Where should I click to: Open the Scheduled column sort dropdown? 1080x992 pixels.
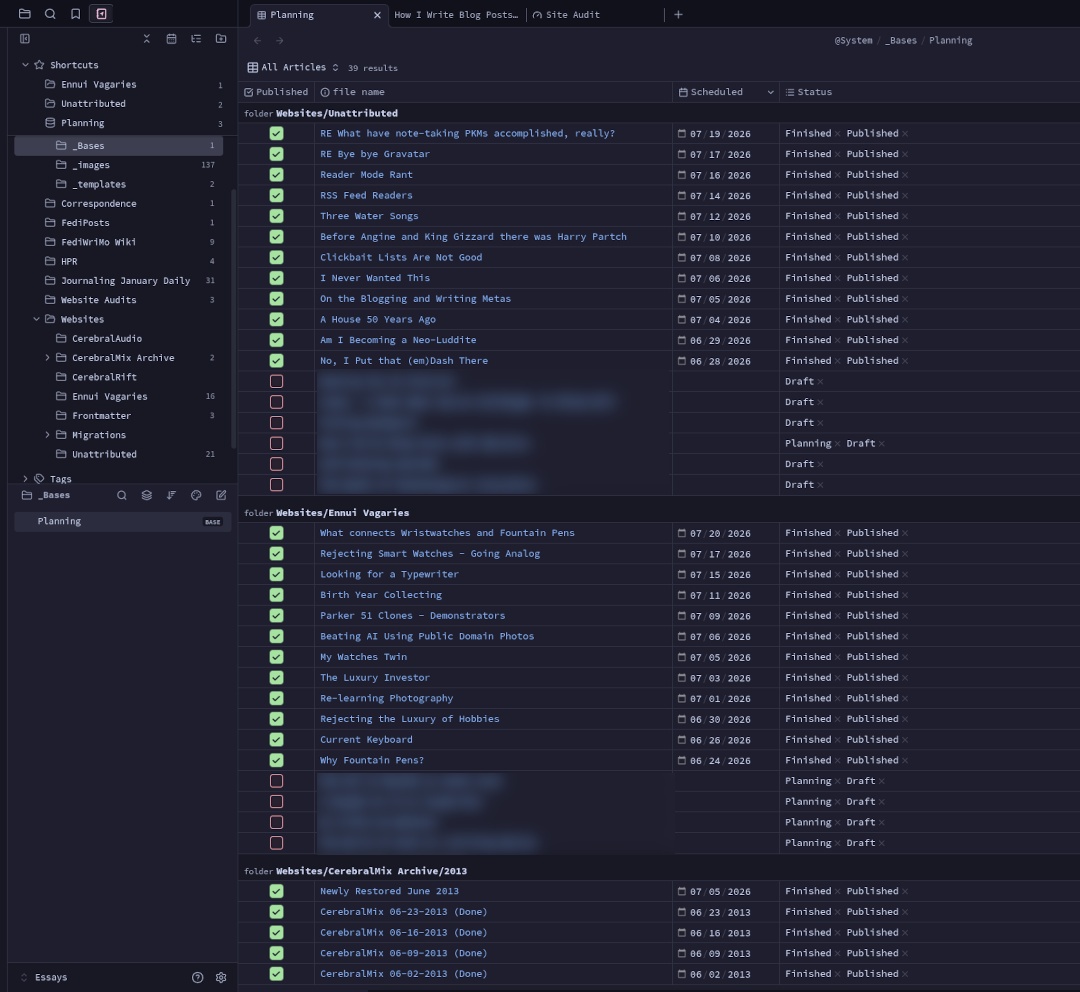click(770, 92)
